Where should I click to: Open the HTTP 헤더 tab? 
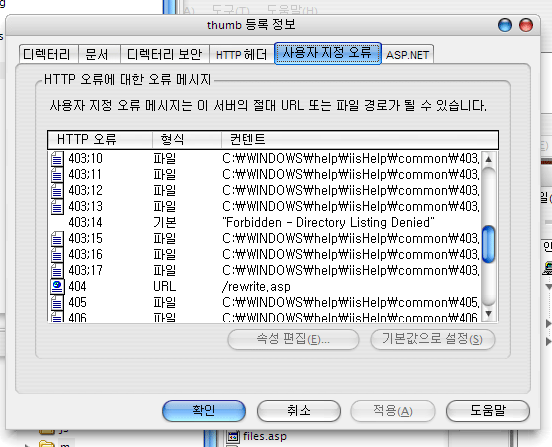coord(242,54)
